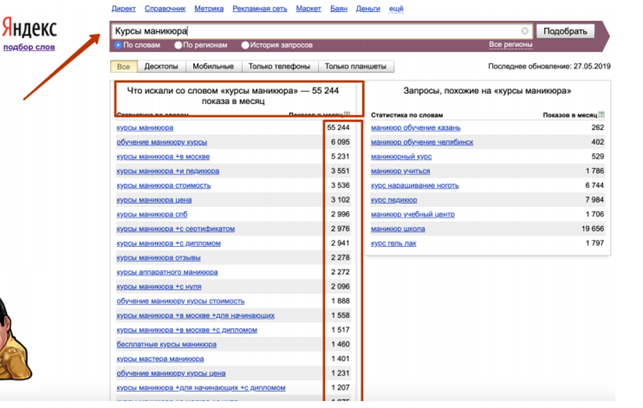643x408 pixels.
Task: Clear the search field with the X icon
Action: pyautogui.click(x=526, y=31)
